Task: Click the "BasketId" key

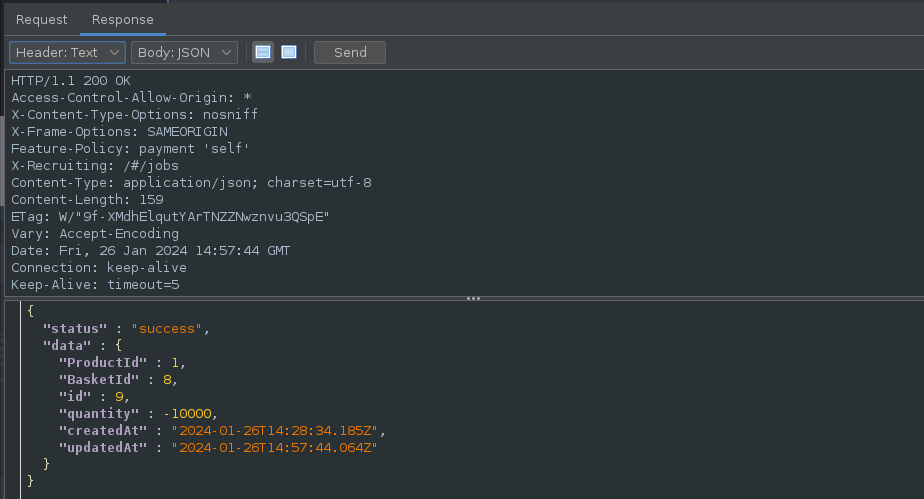Action: (x=98, y=380)
